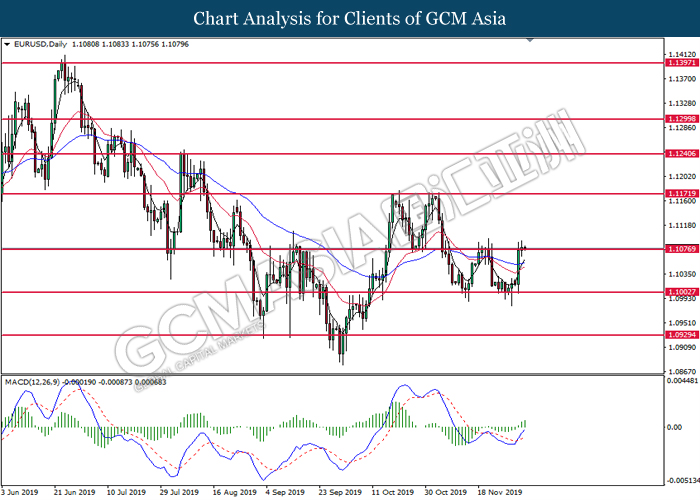Select the 1.12406 price level label
This screenshot has width=700, height=500.
[x=682, y=154]
